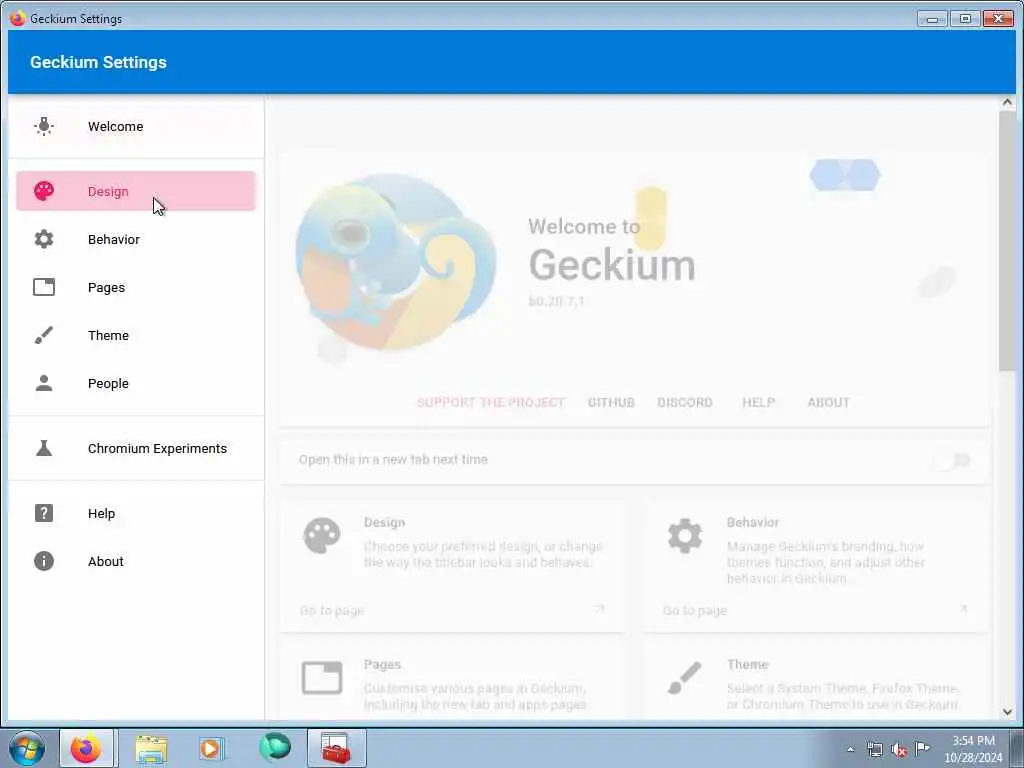The image size is (1024, 768).
Task: Go to the Behavior section
Action: pyautogui.click(x=136, y=239)
